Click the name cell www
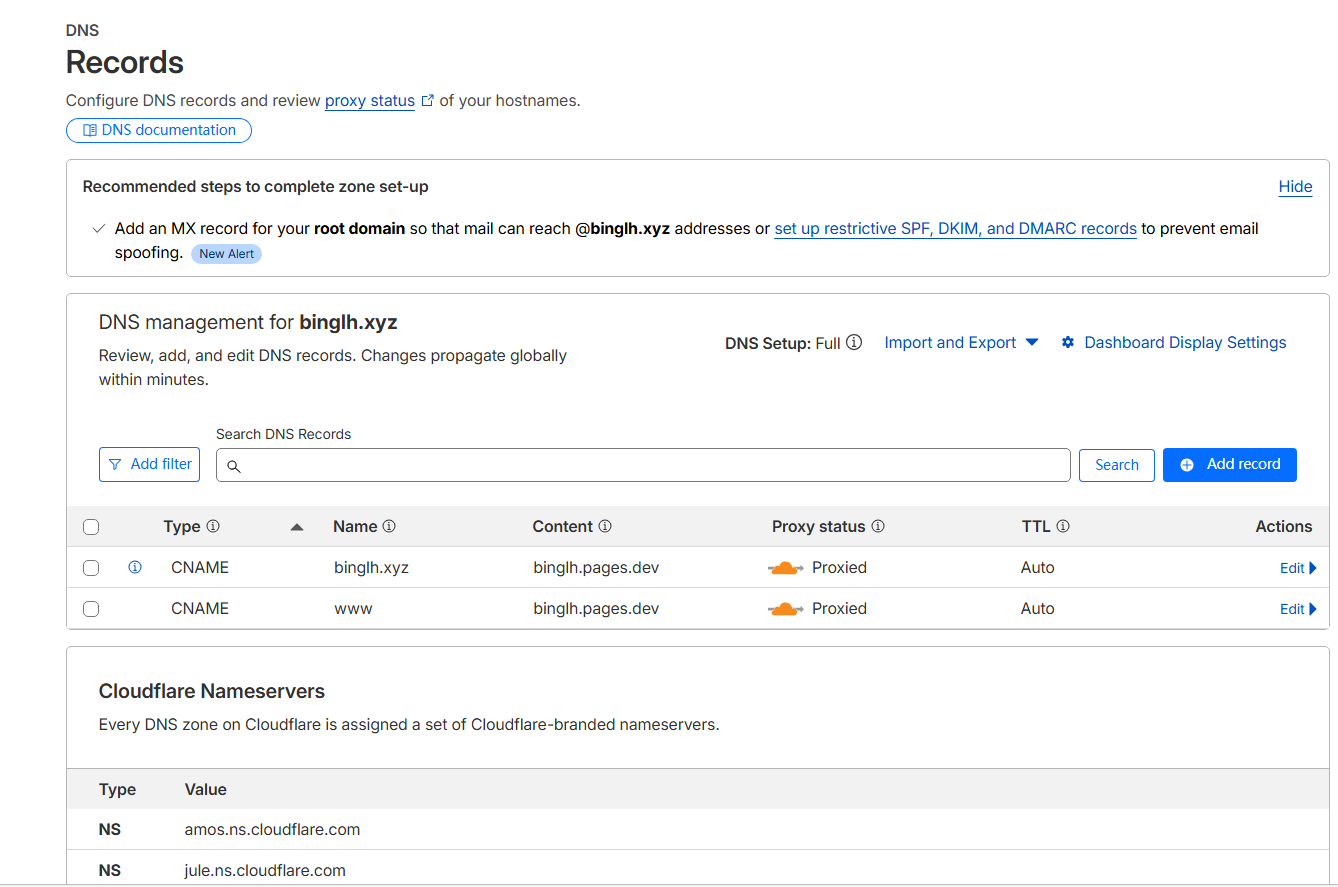The width and height of the screenshot is (1338, 887). coord(353,609)
